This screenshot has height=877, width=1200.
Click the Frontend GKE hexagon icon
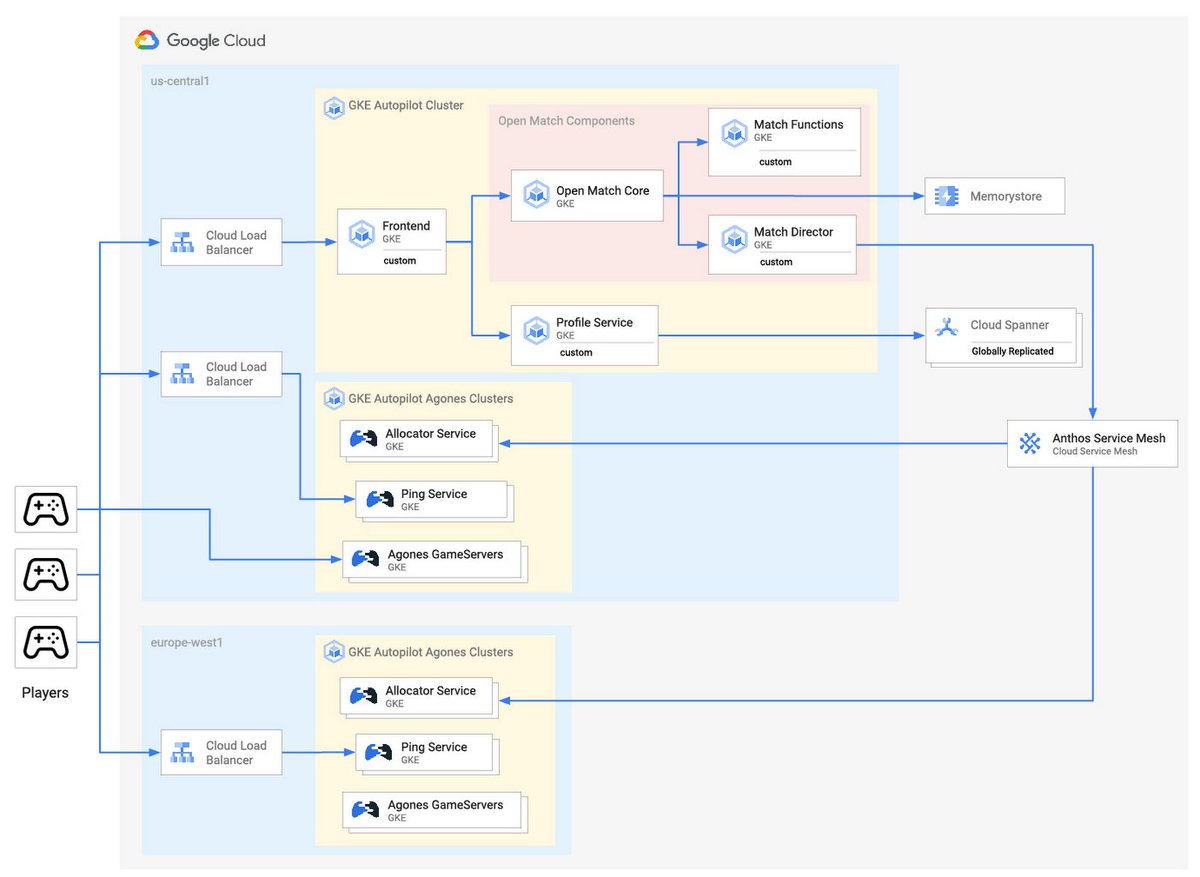point(361,233)
